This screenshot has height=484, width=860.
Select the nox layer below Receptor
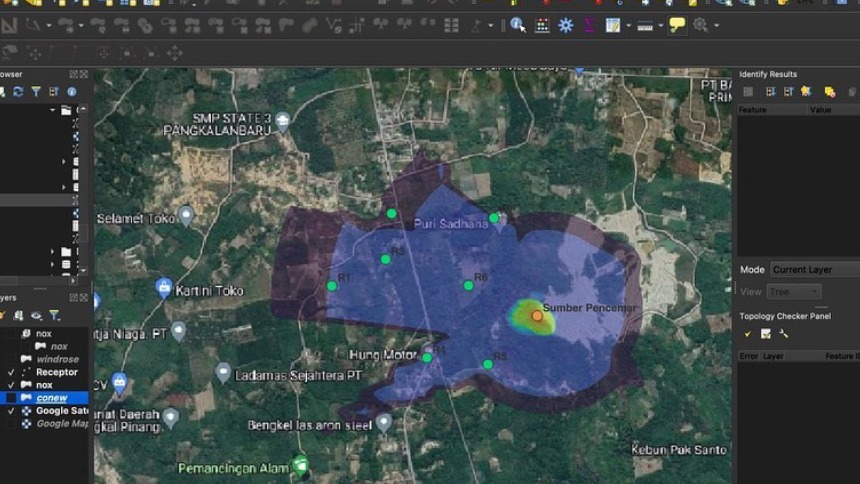44,385
